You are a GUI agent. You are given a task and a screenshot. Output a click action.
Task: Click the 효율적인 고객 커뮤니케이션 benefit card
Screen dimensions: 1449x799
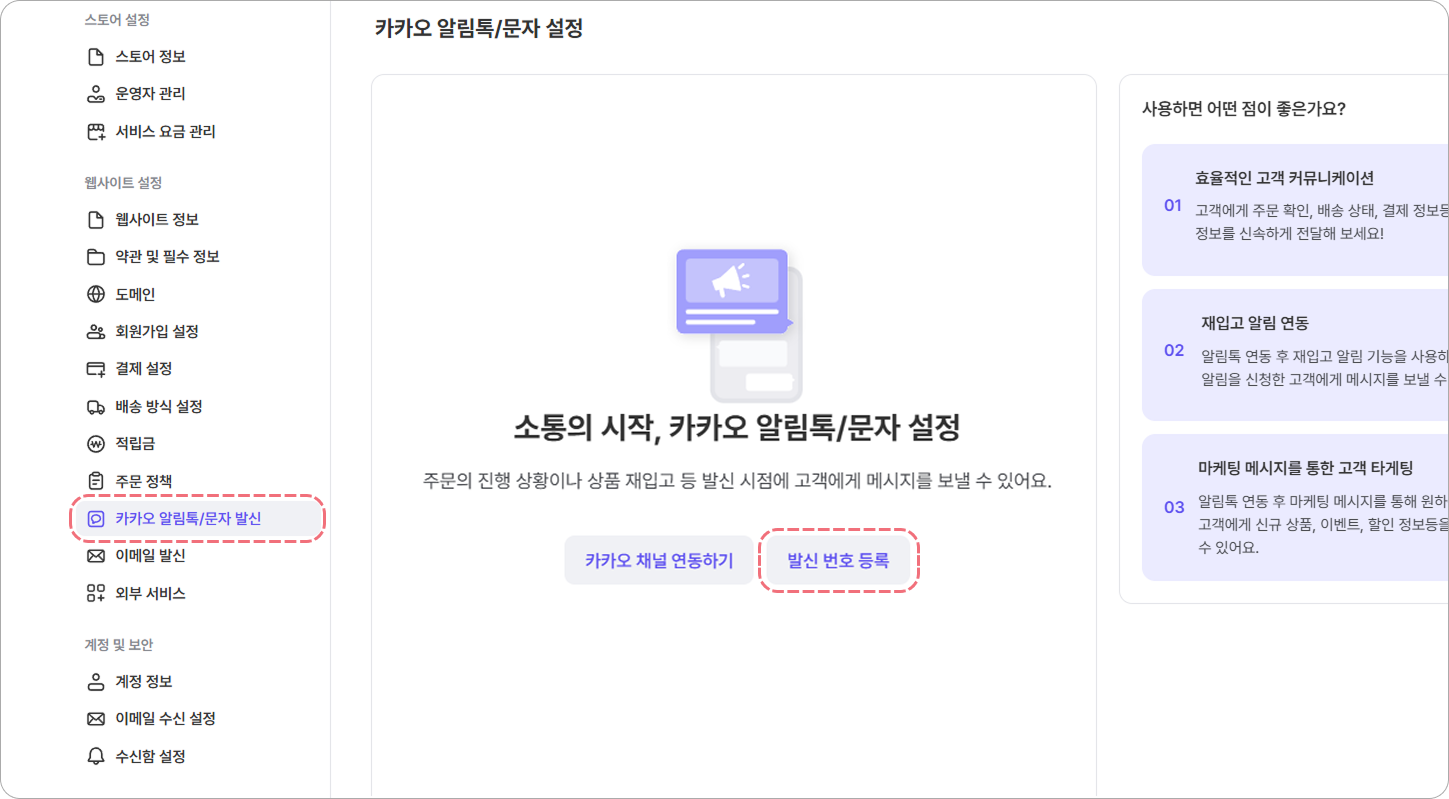tap(1295, 210)
